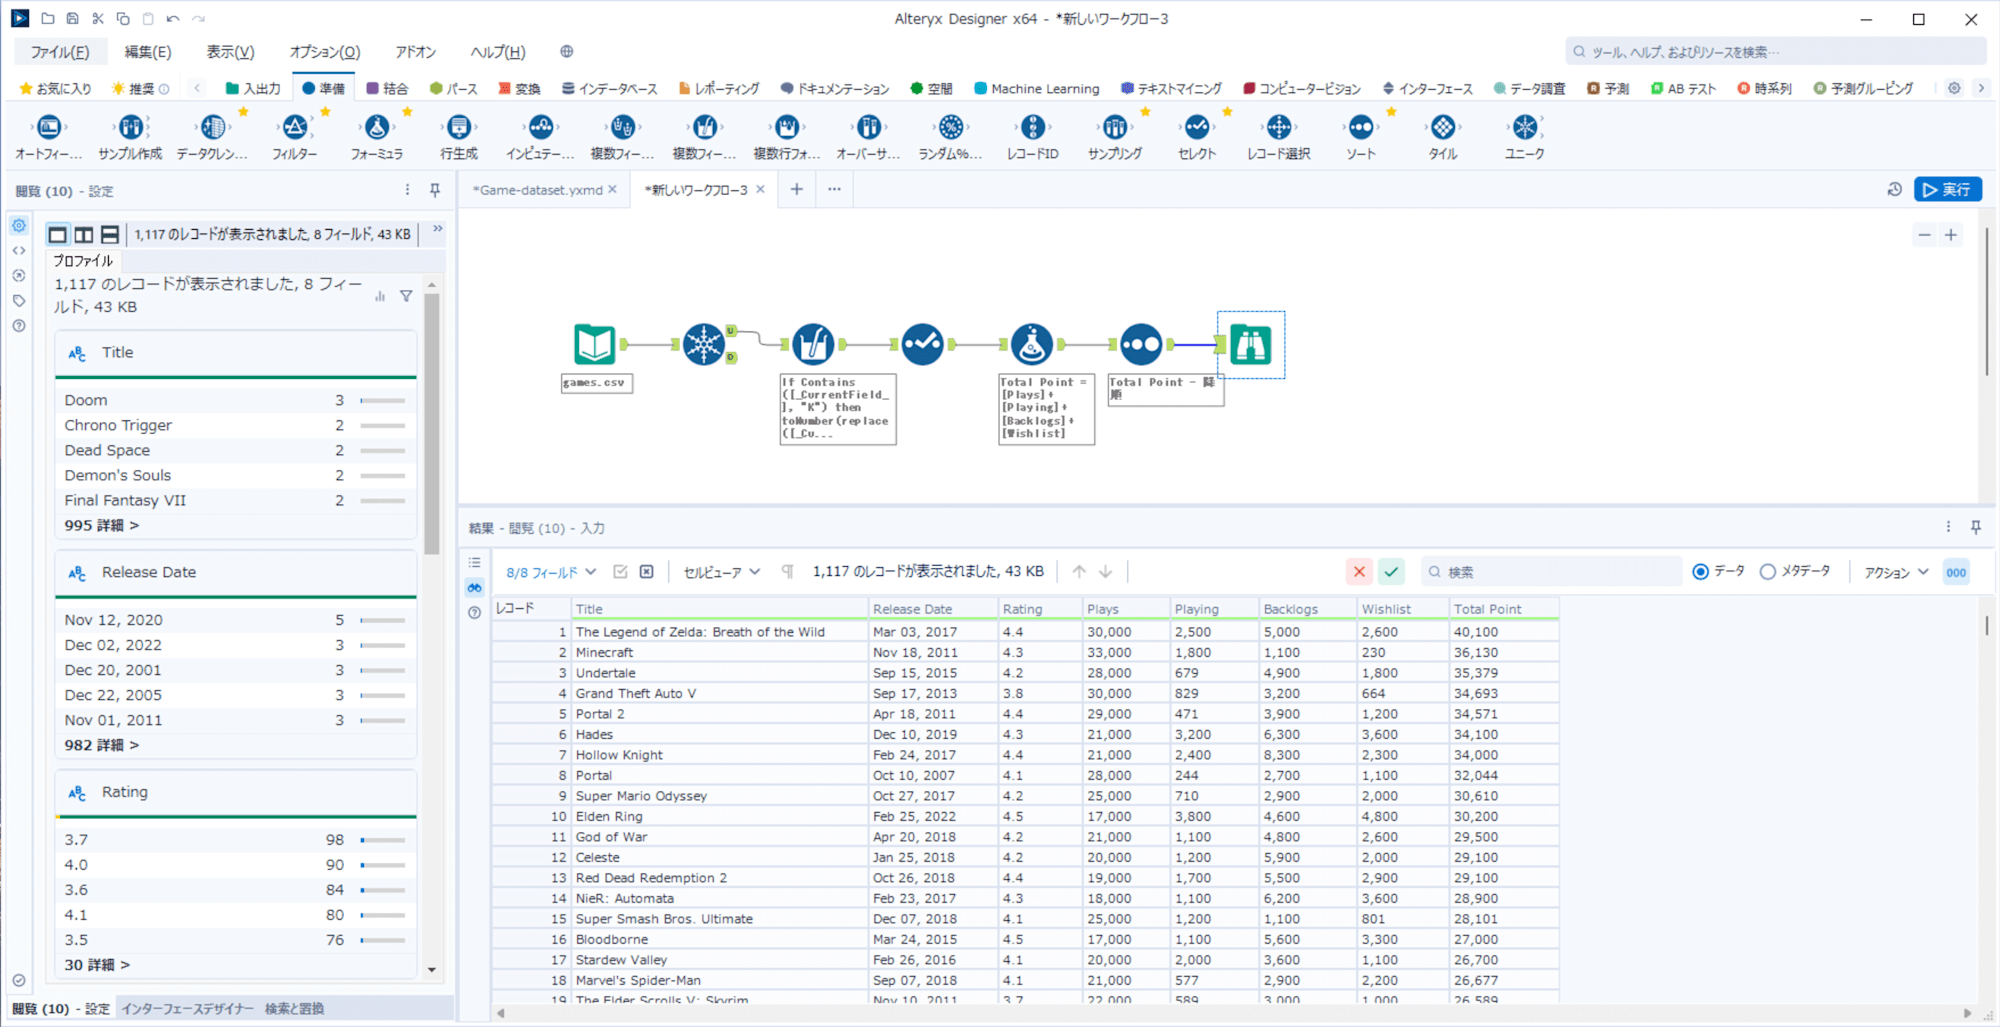Select the Generate Rows tool icon

click(x=458, y=127)
